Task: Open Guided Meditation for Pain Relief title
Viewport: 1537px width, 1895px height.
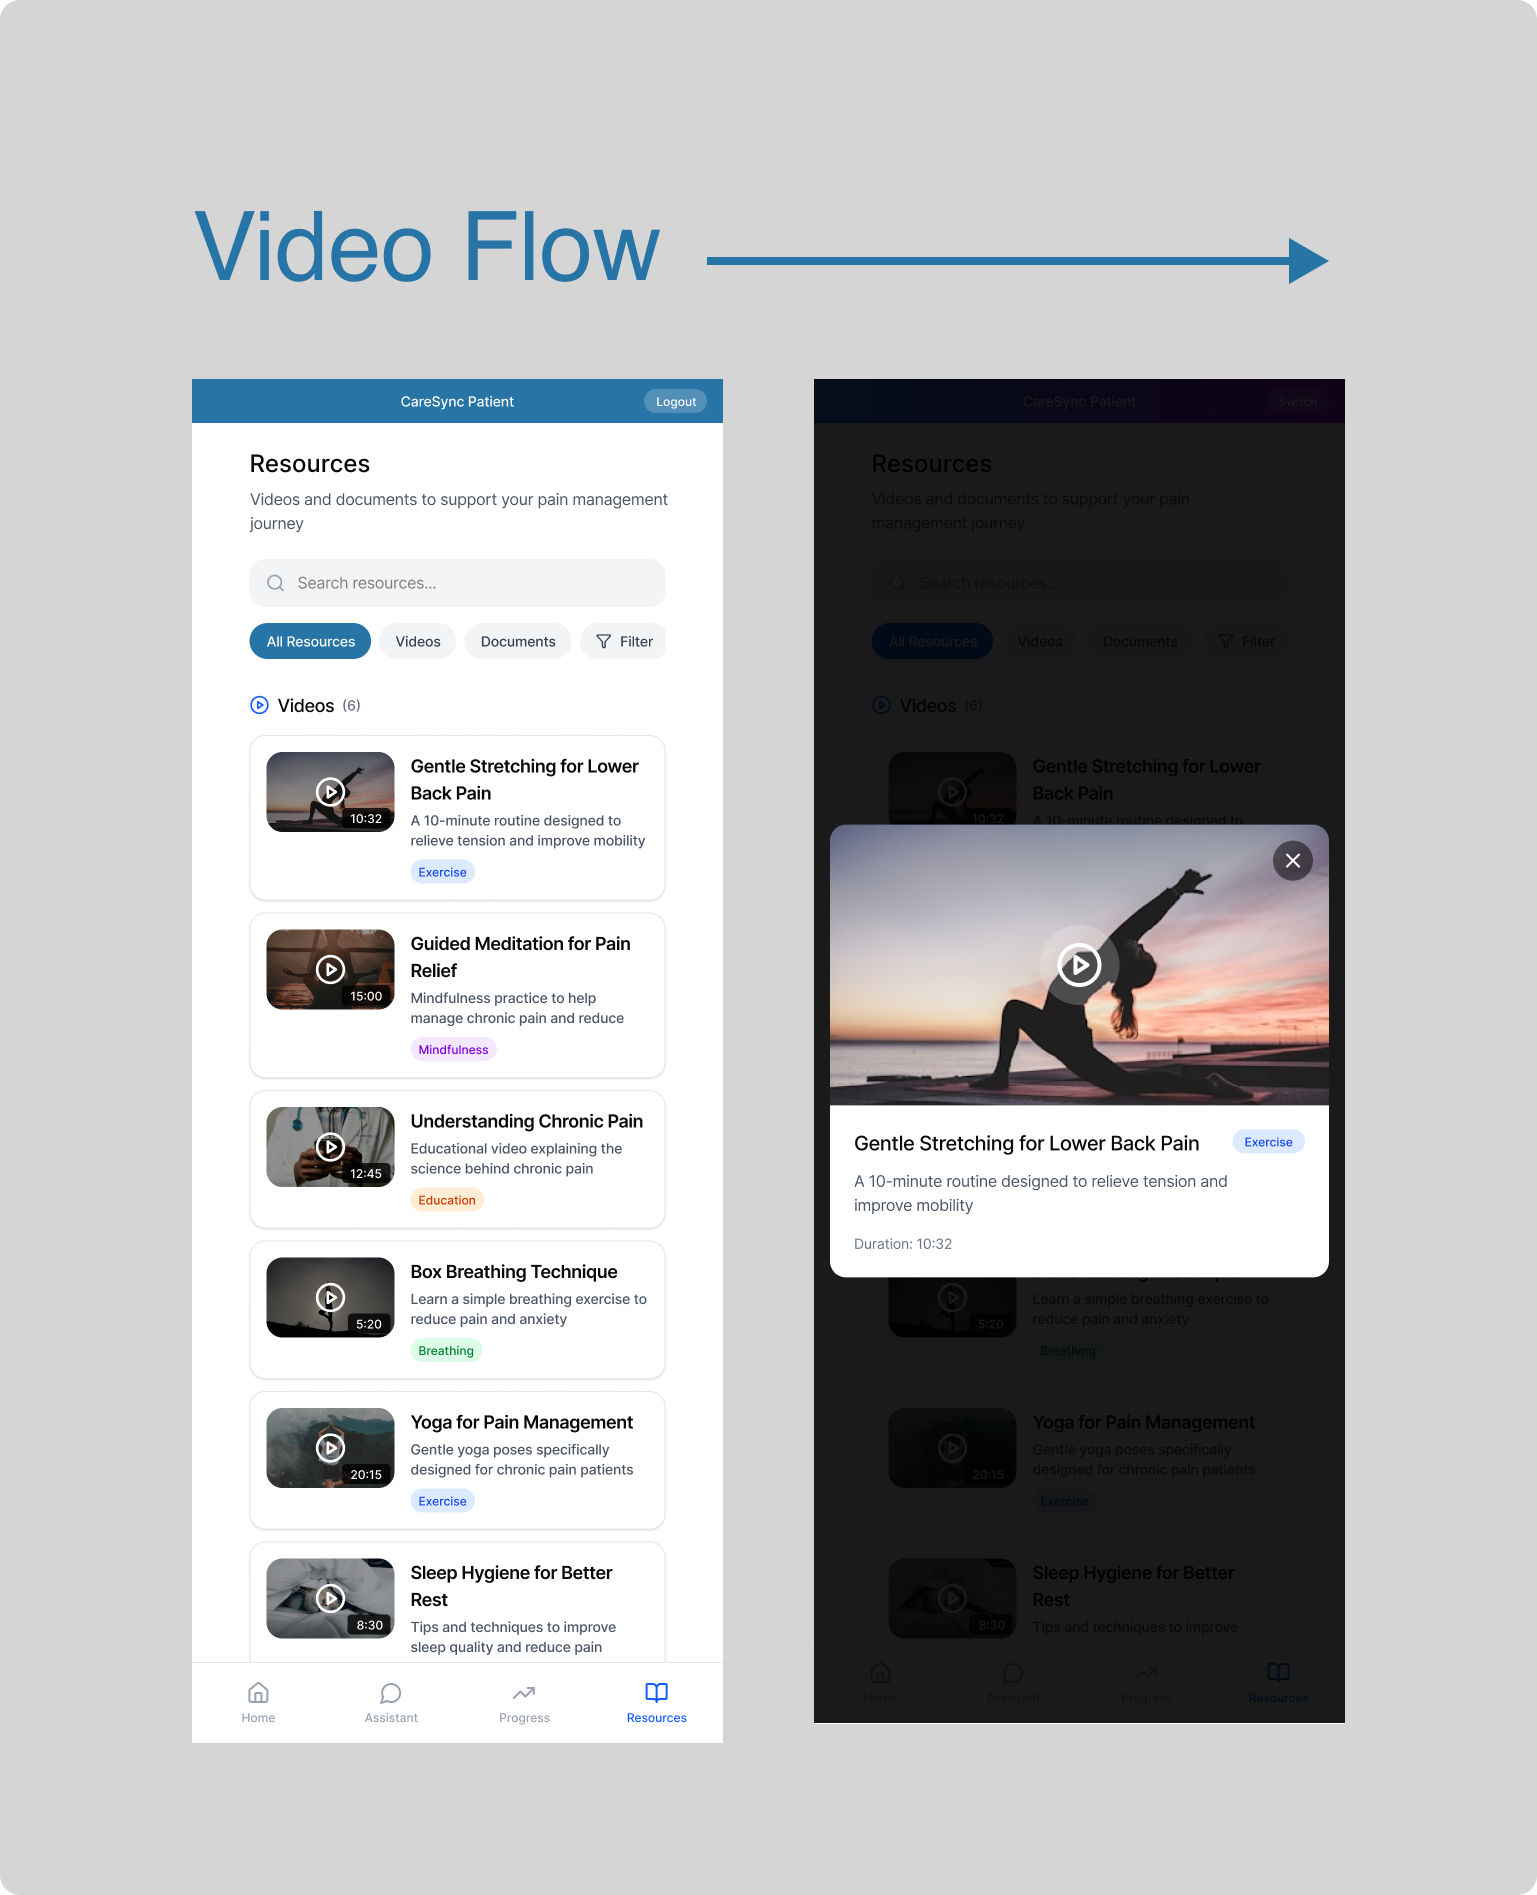Action: tap(520, 957)
